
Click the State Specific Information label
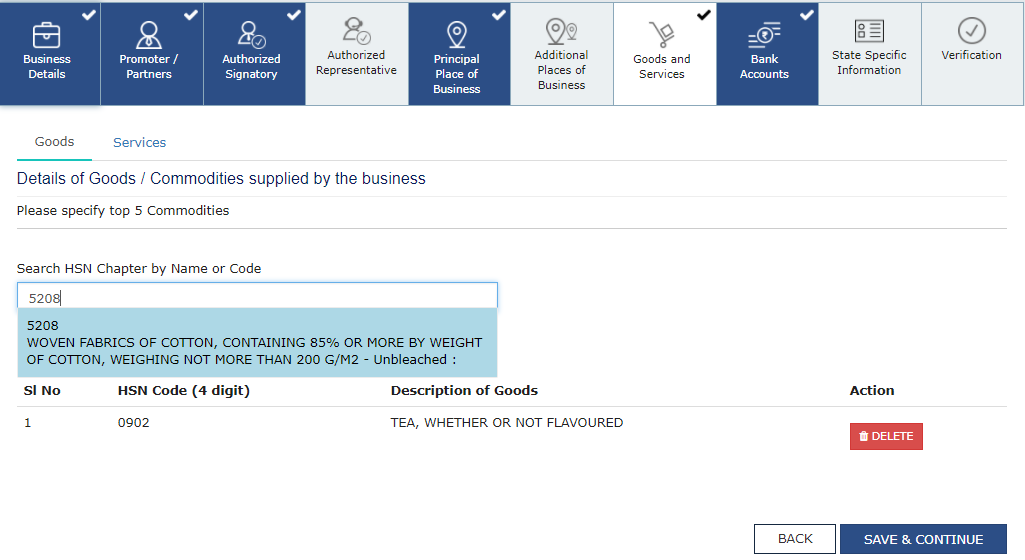[x=869, y=63]
